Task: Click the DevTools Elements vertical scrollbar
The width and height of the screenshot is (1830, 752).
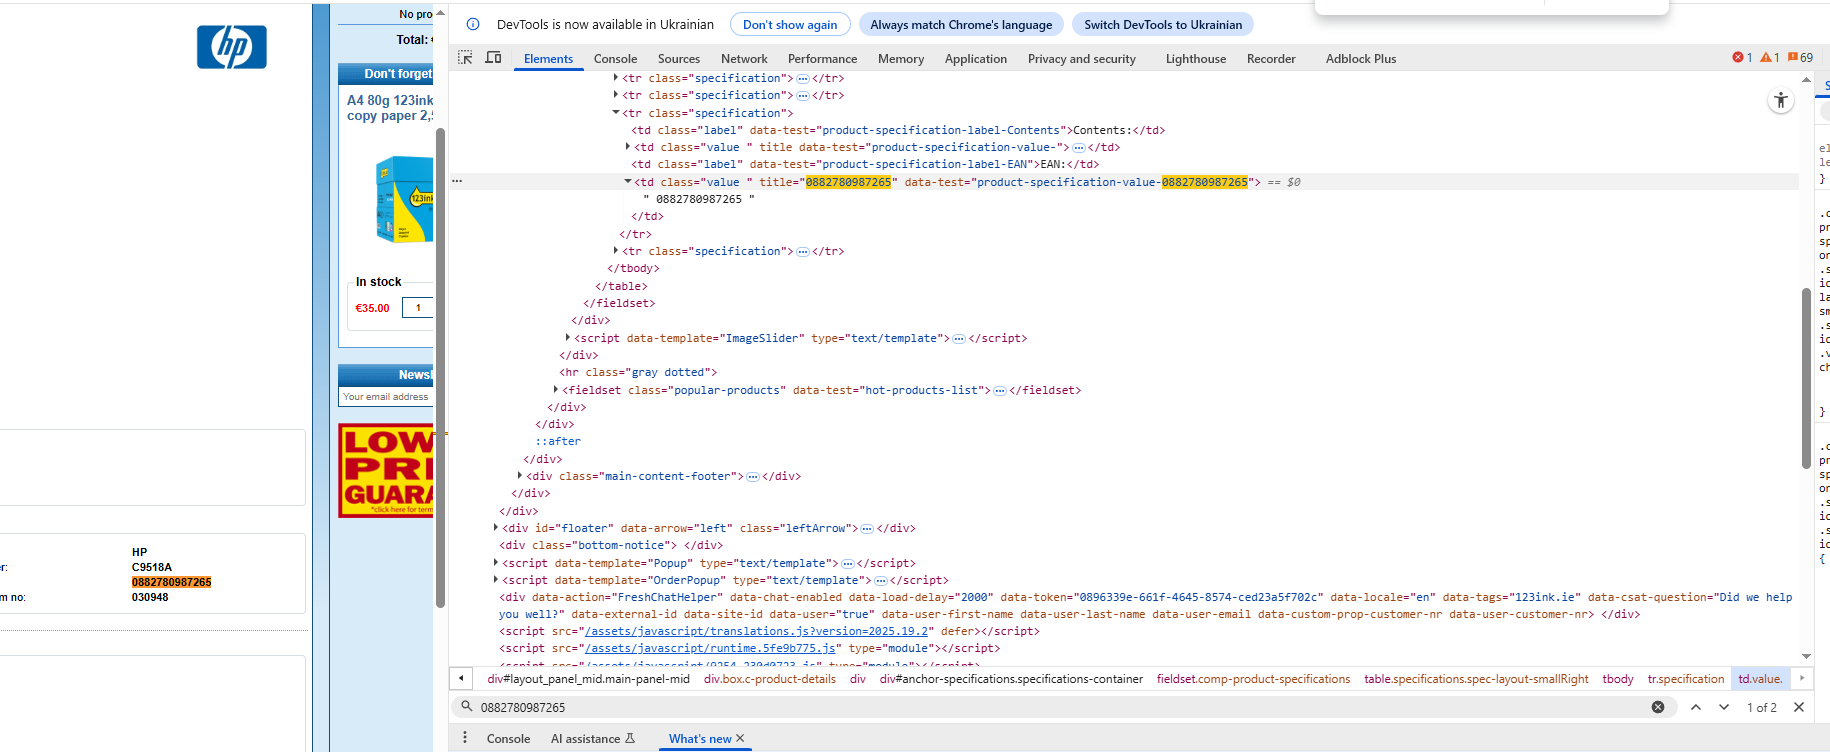Action: (x=1806, y=378)
